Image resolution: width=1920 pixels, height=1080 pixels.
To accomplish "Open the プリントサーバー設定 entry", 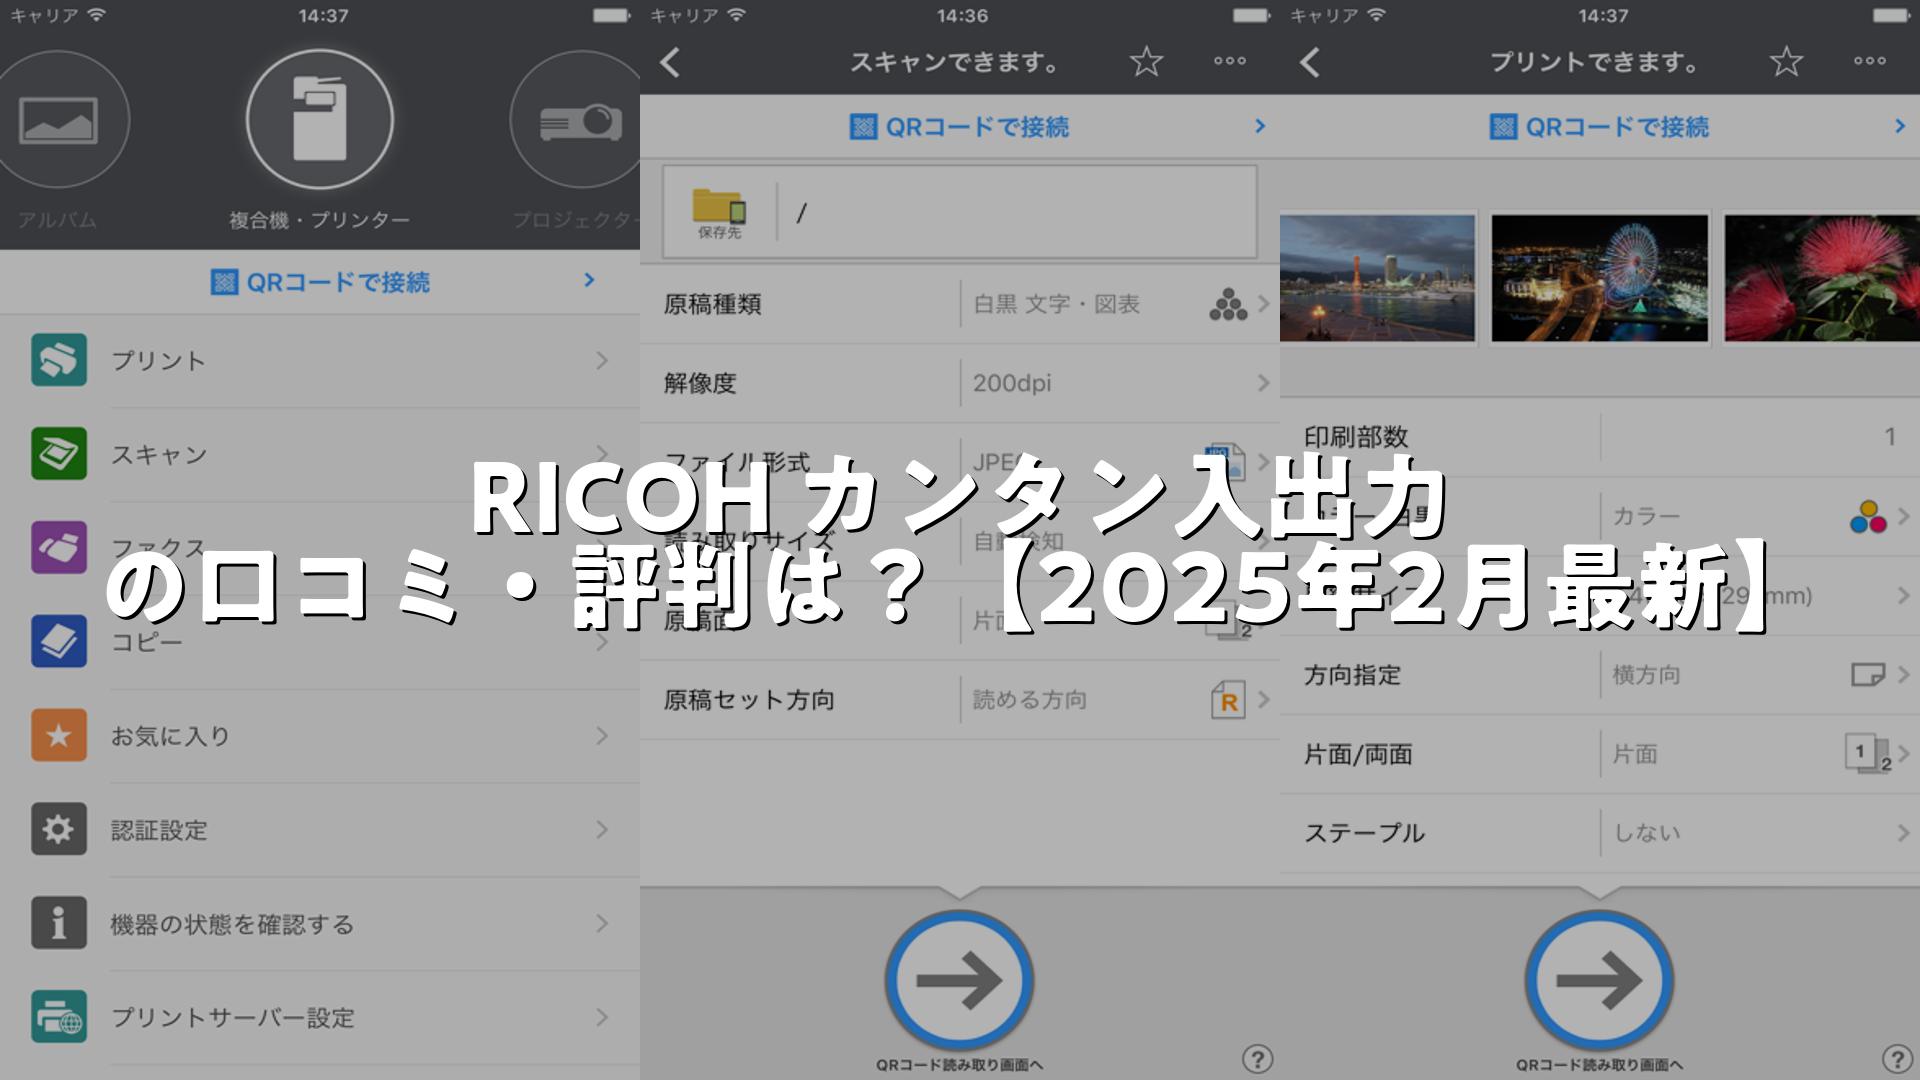I will 320,1016.
